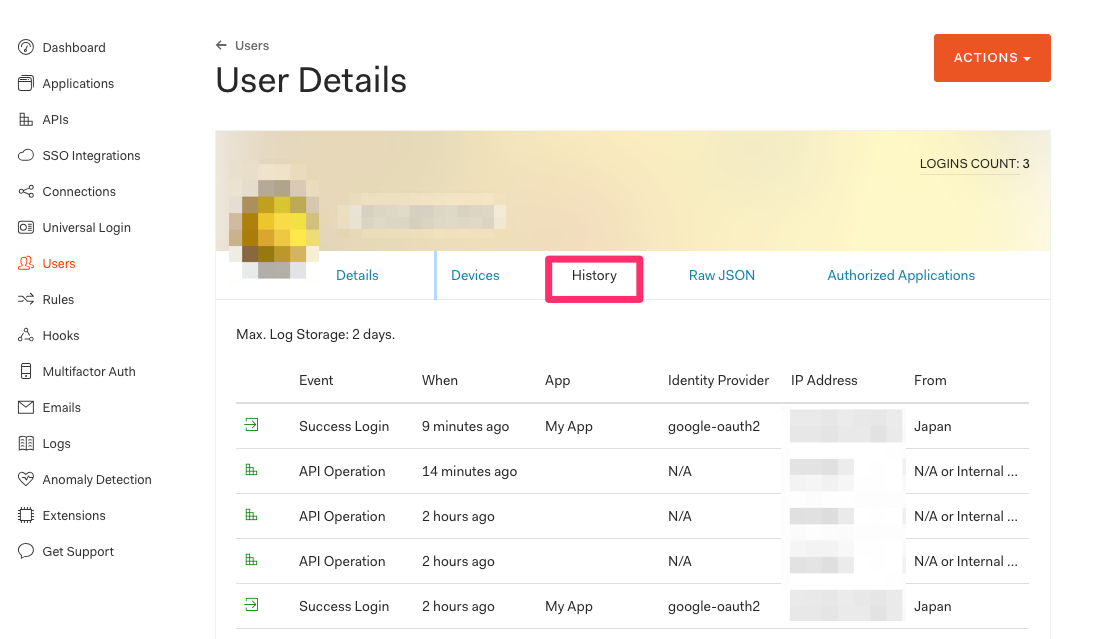Open the Dashboard from the sidebar

pos(74,47)
